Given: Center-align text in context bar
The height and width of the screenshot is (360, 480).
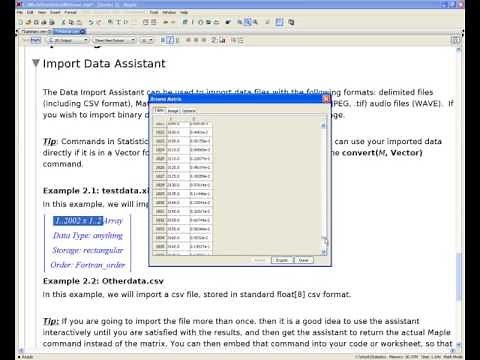Looking at the screenshot, I should coord(196,40).
